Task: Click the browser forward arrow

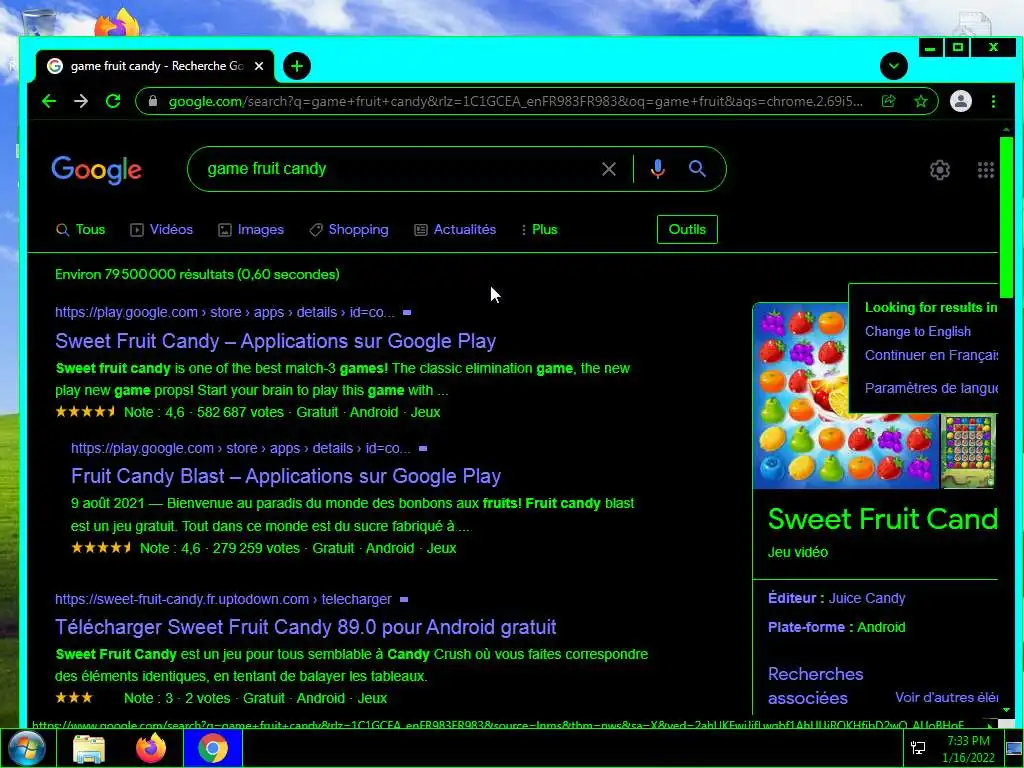Action: pyautogui.click(x=81, y=101)
